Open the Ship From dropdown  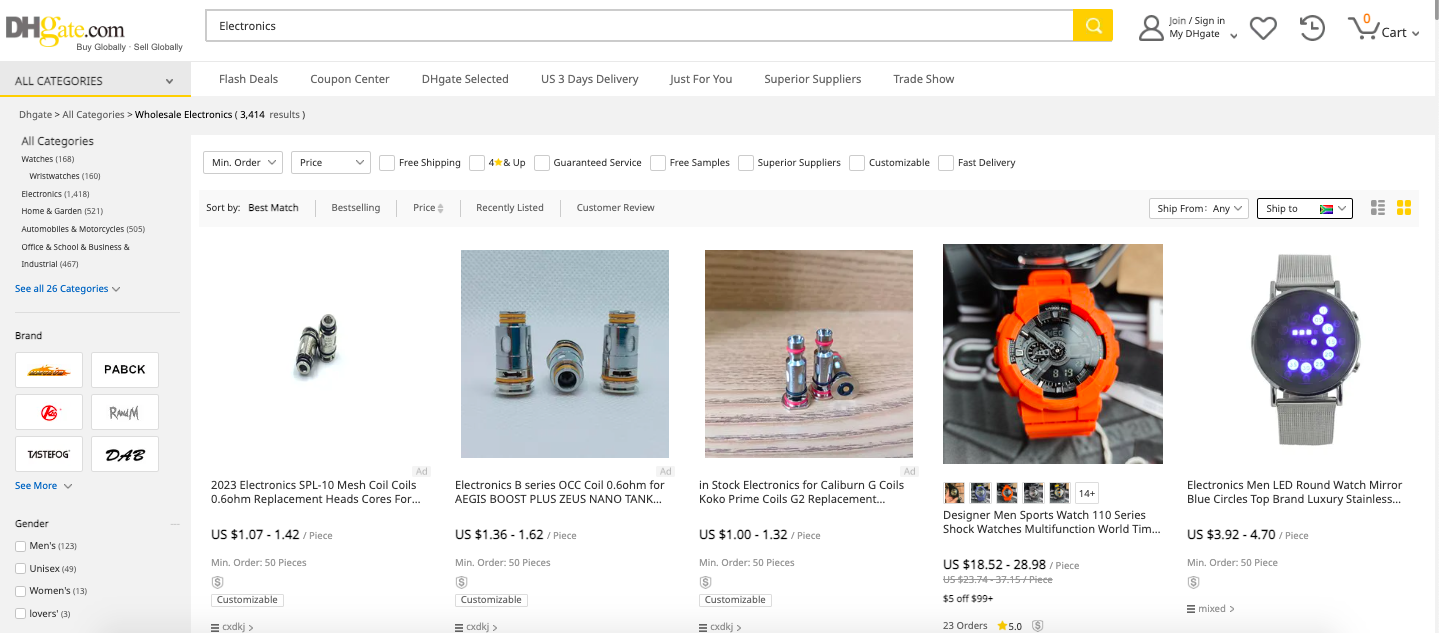[x=1197, y=208]
